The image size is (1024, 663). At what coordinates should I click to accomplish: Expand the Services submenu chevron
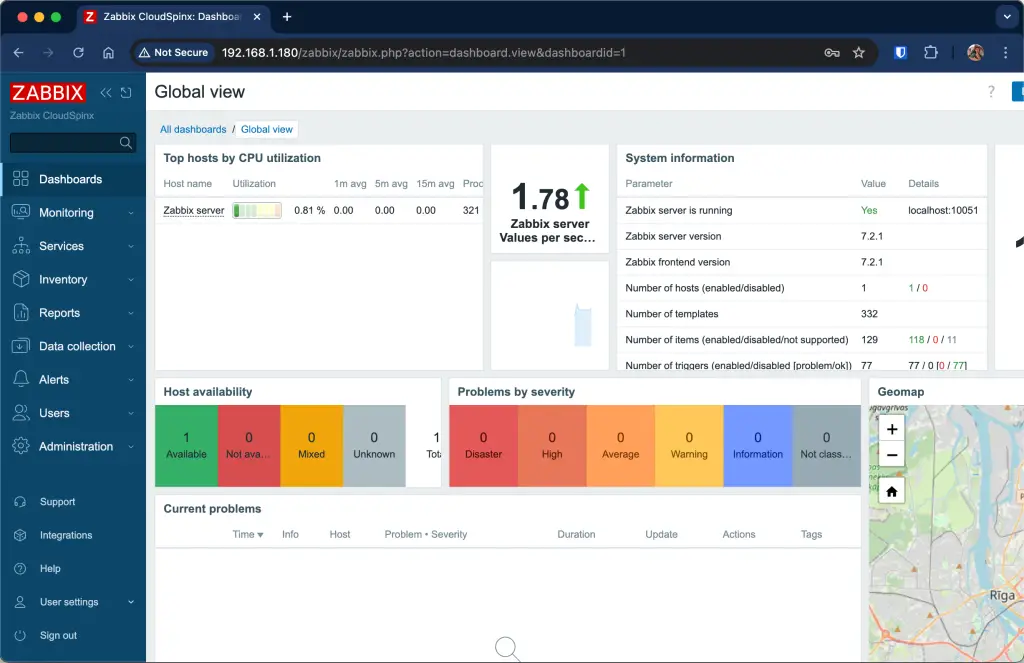(x=132, y=246)
